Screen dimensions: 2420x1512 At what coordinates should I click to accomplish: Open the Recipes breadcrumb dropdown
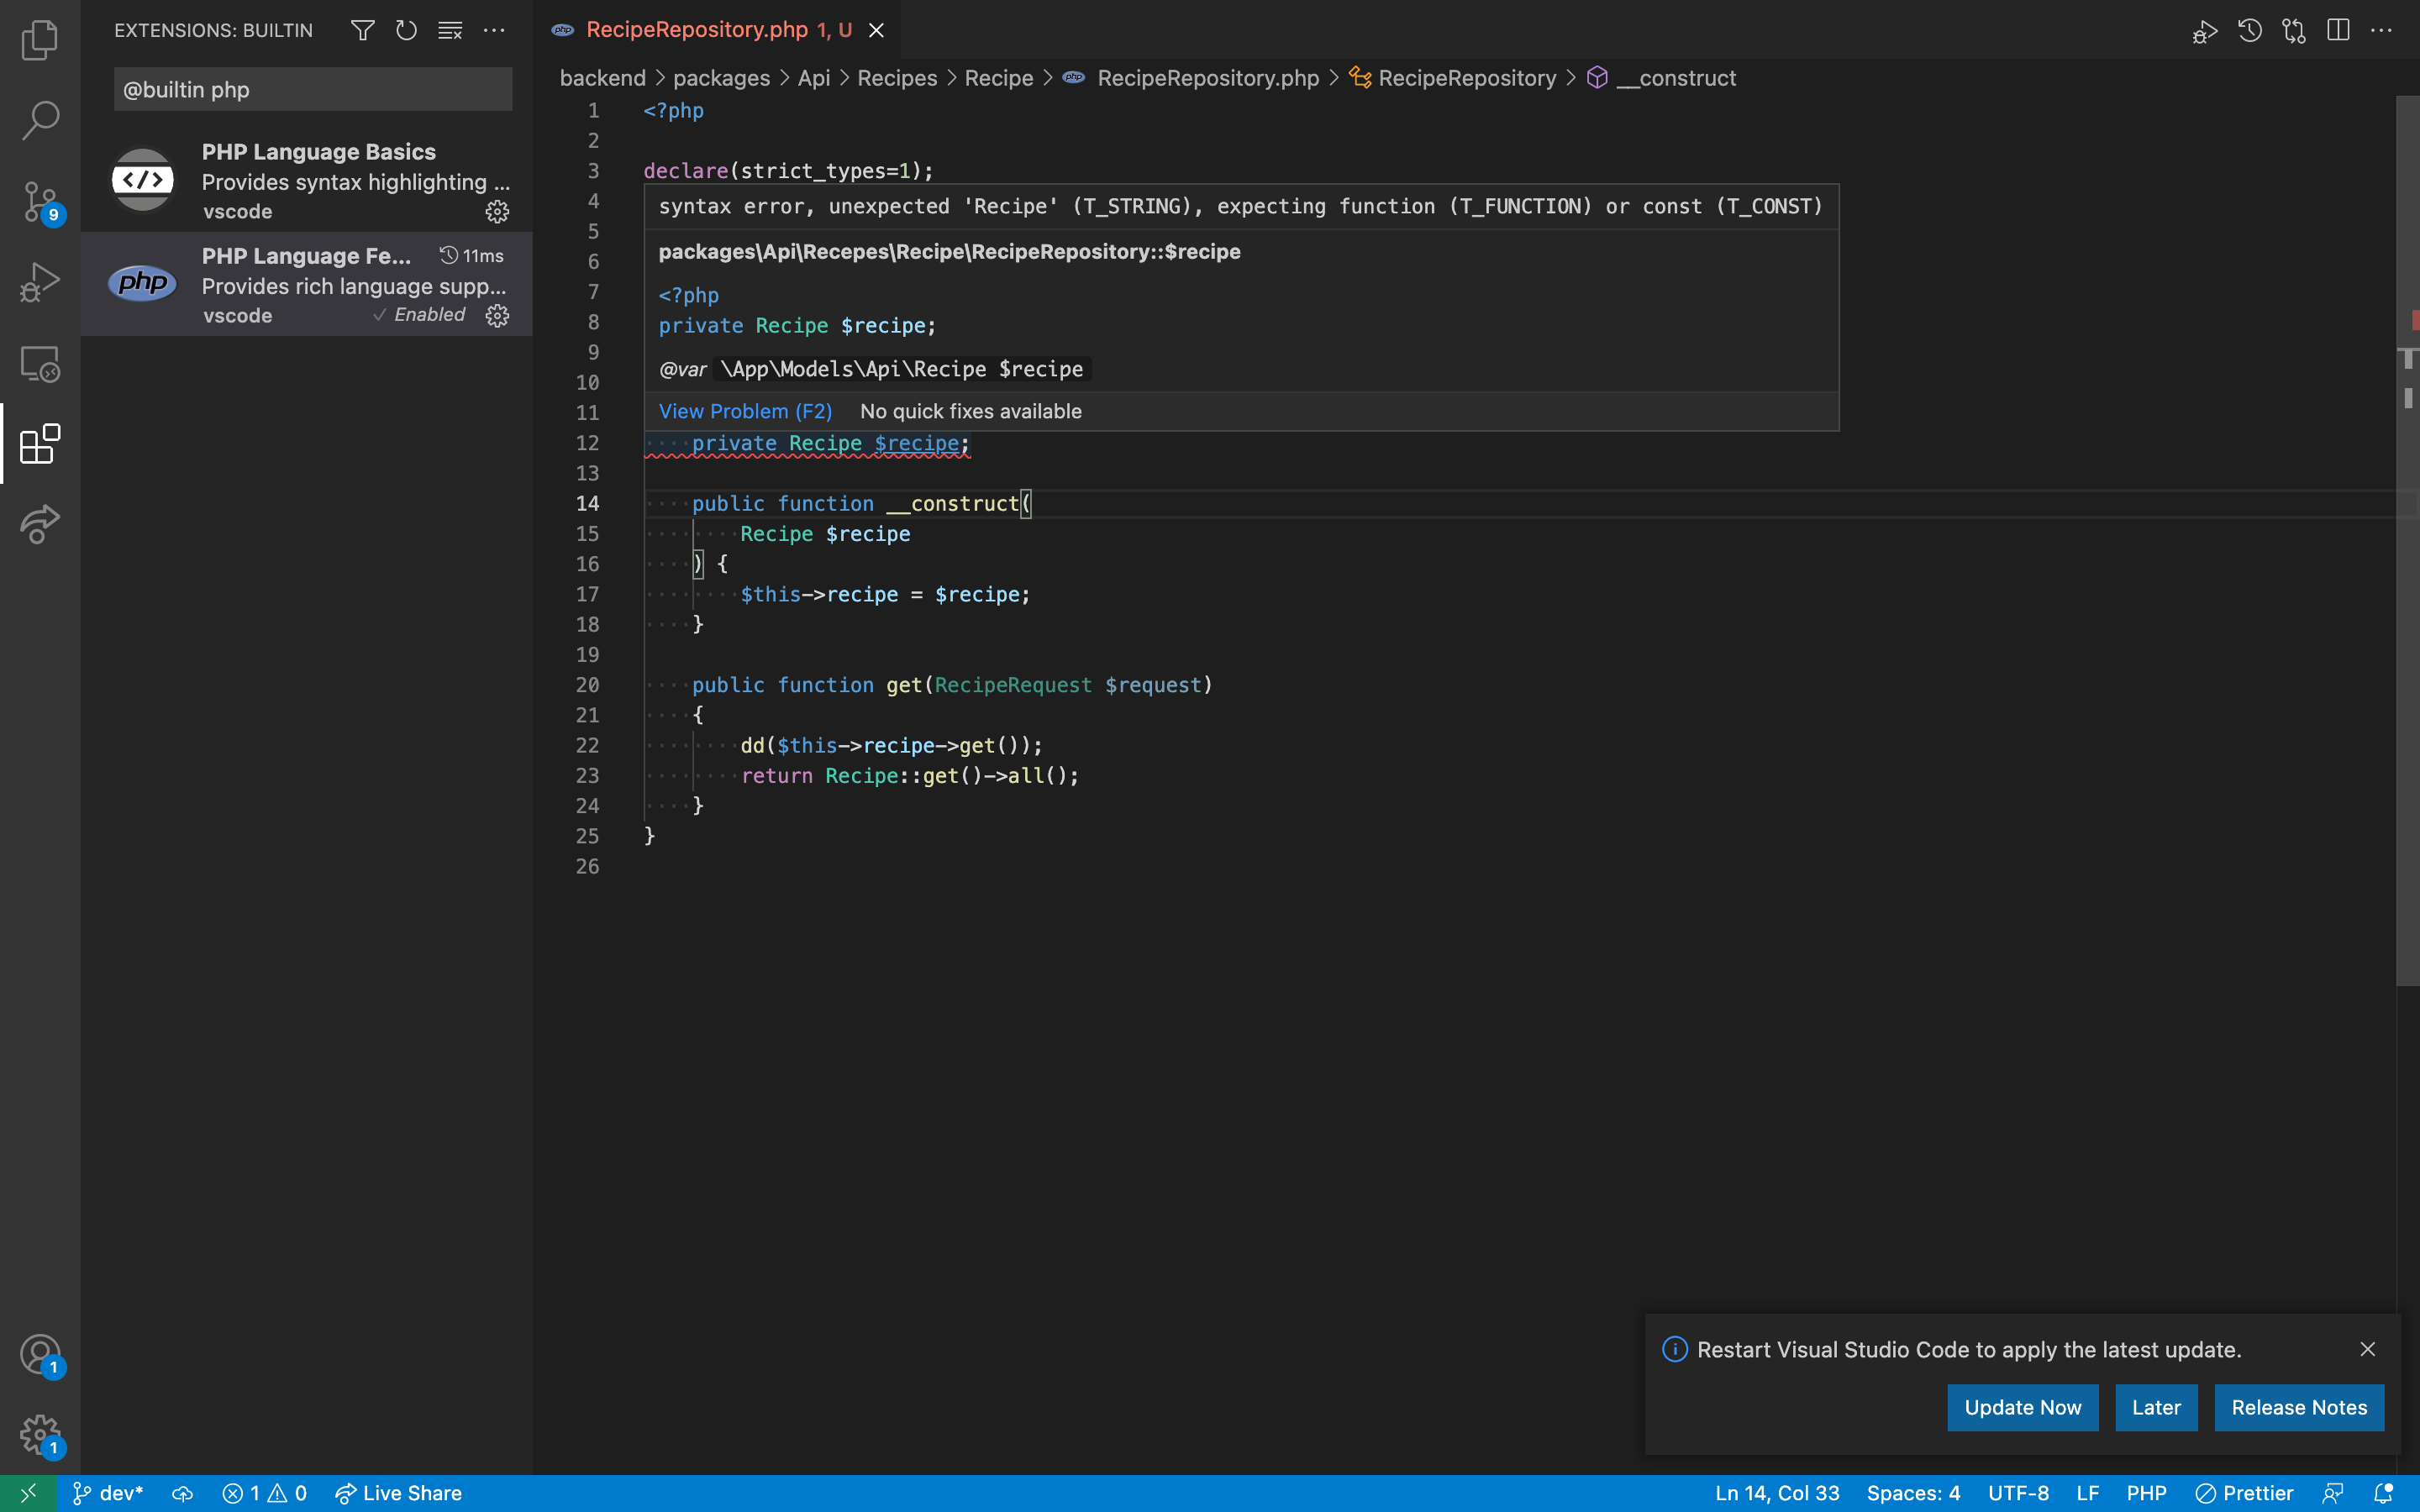tap(896, 78)
